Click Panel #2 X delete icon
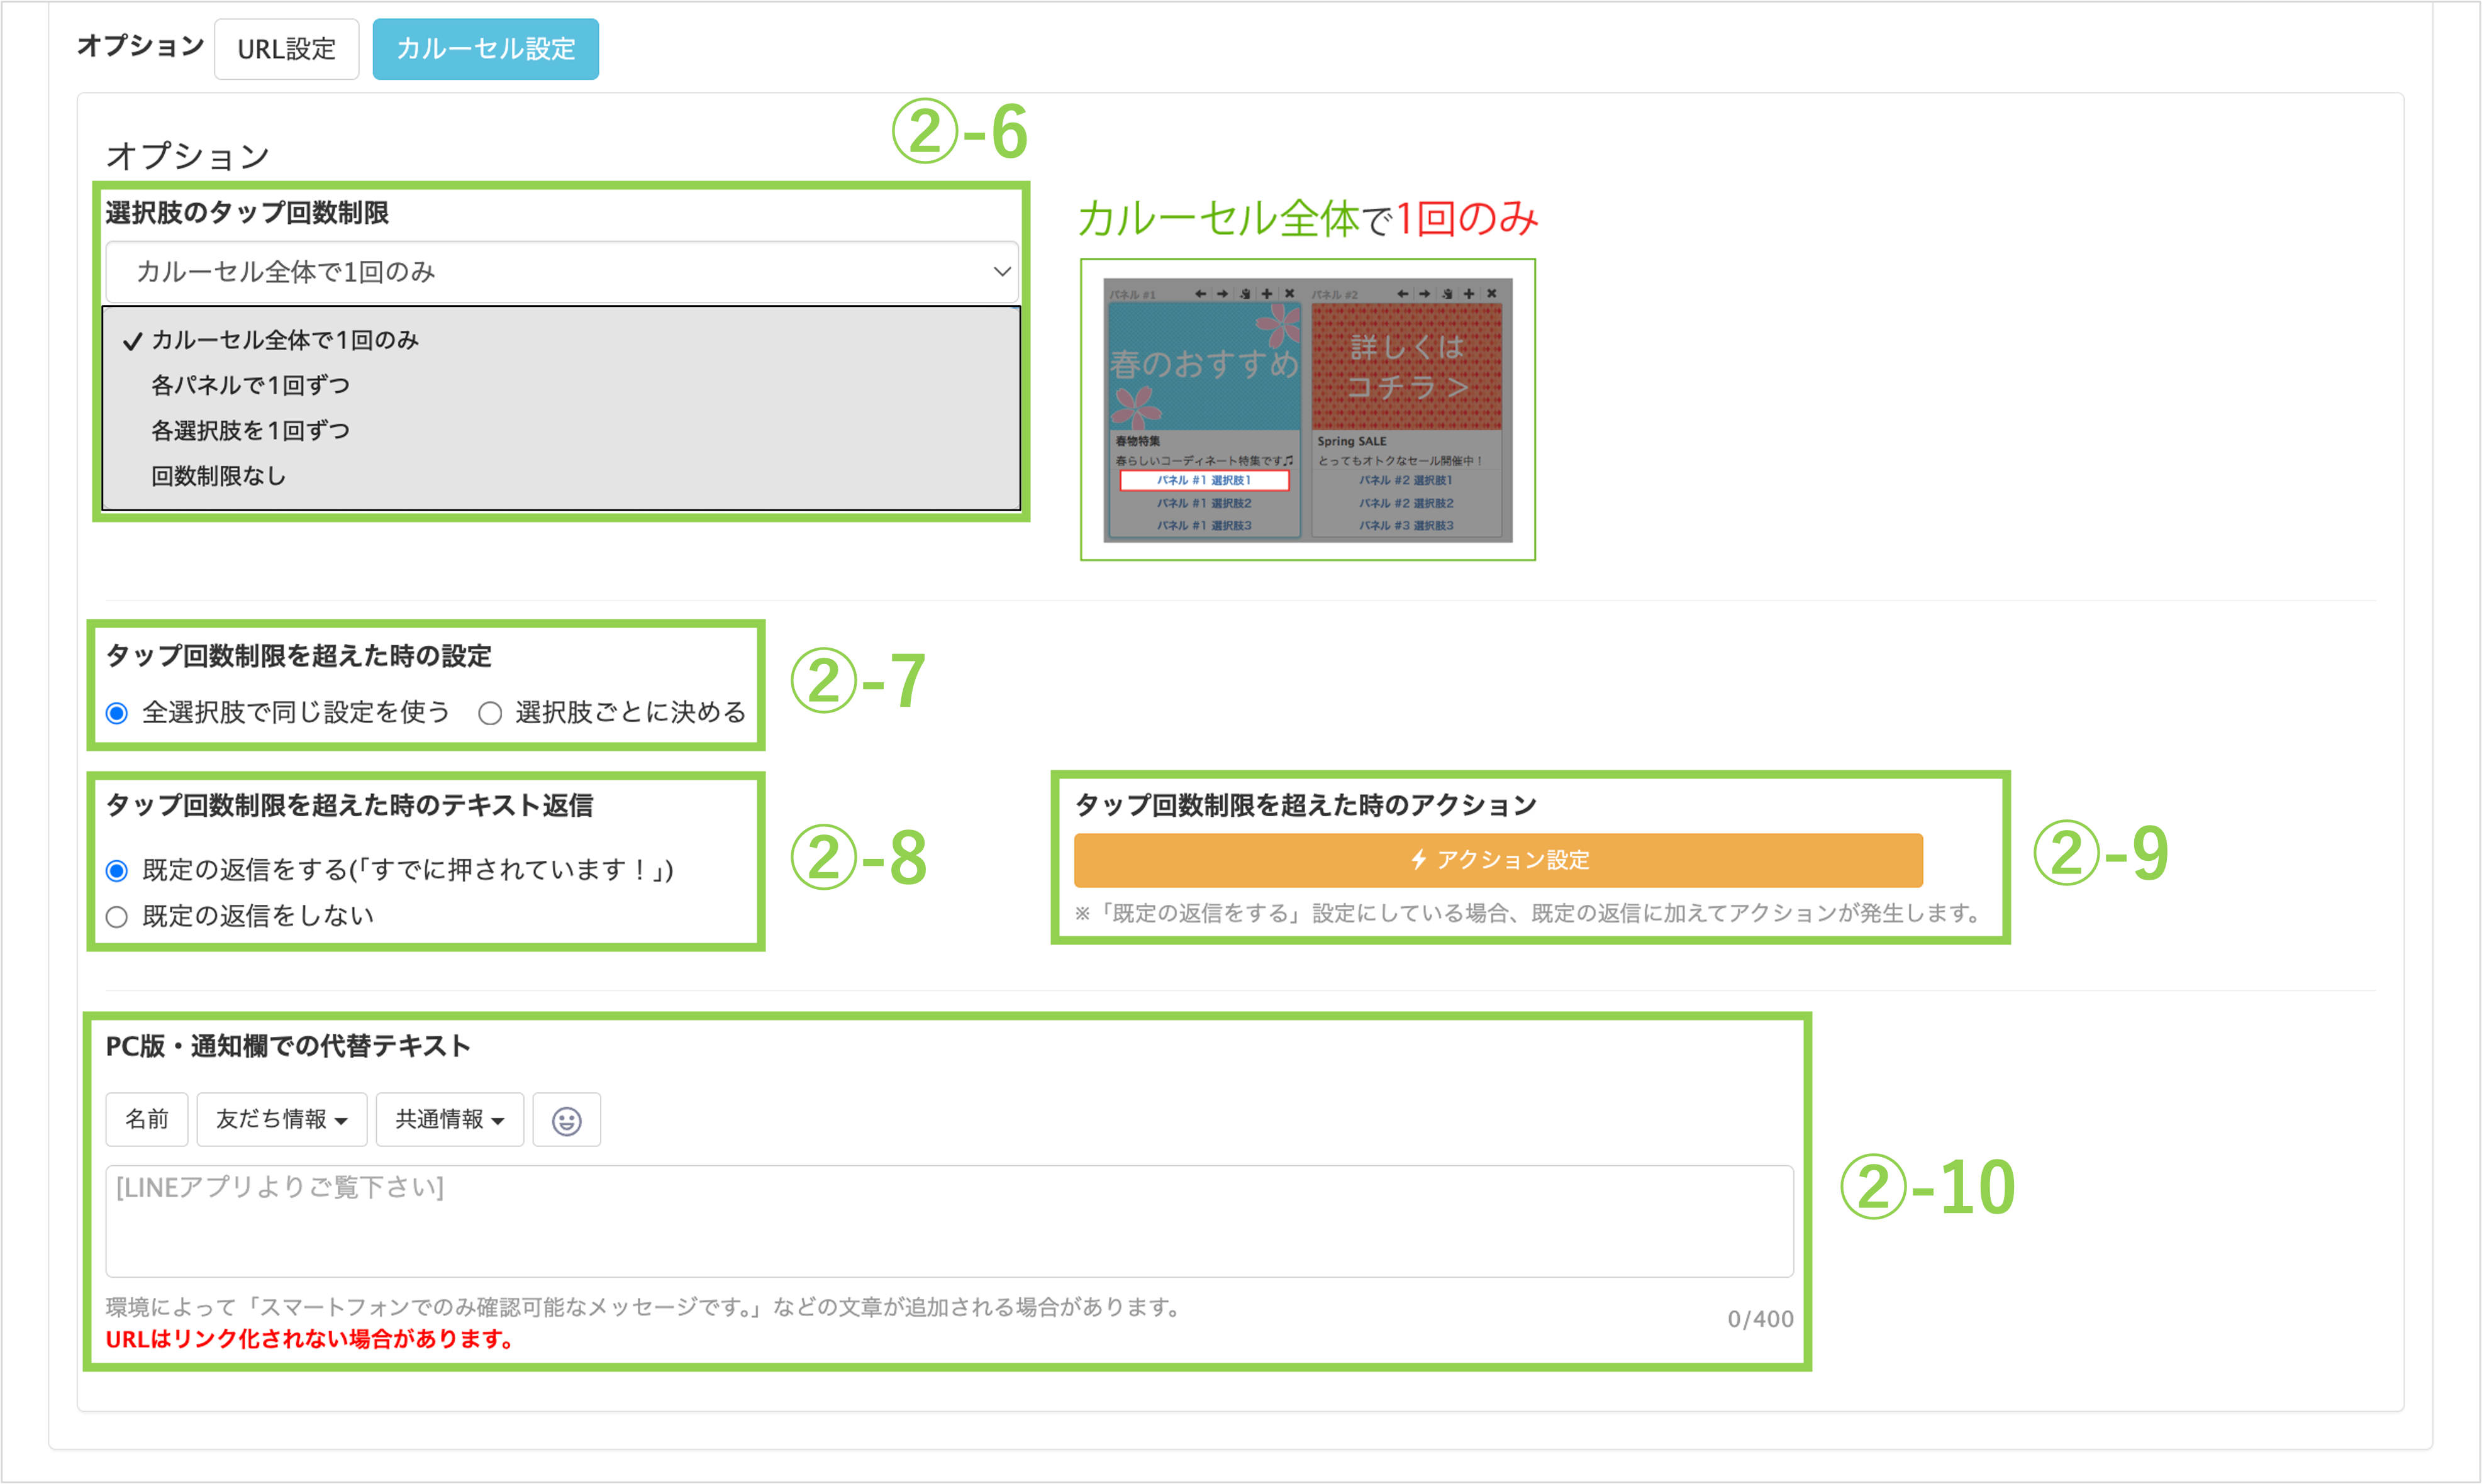 point(1491,294)
